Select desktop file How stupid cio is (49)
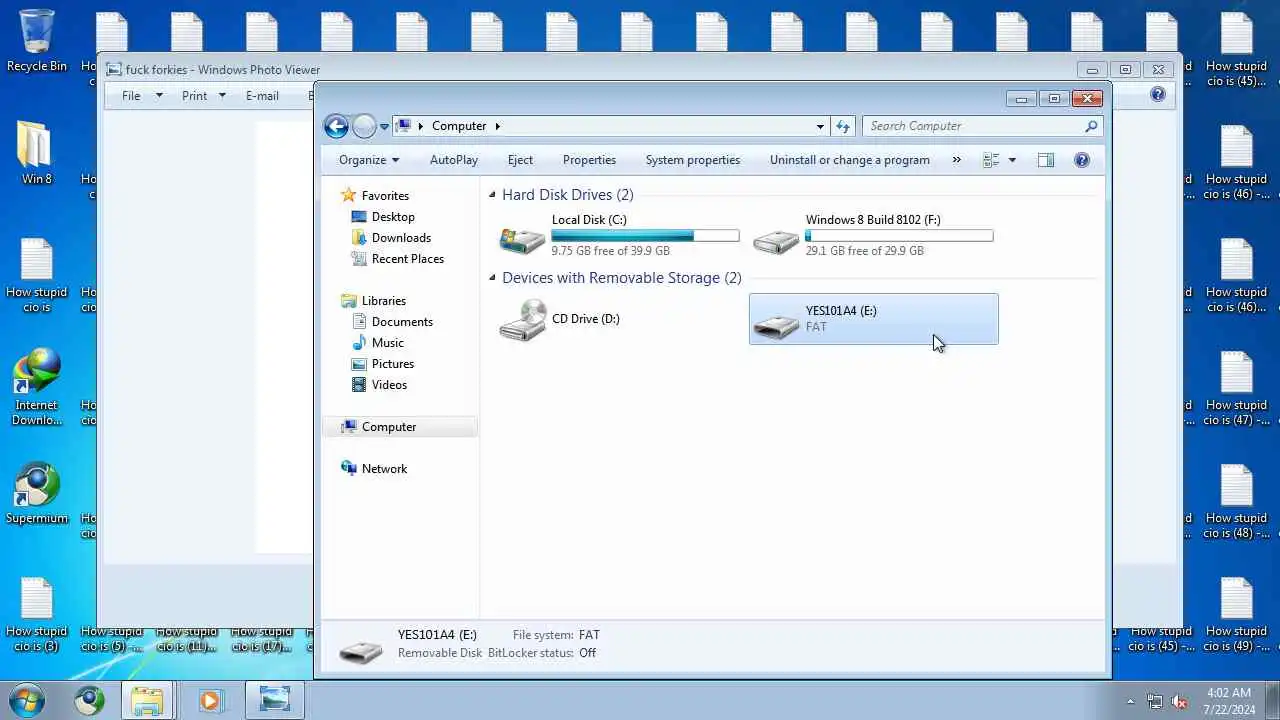Image resolution: width=1280 pixels, height=720 pixels. click(1237, 615)
